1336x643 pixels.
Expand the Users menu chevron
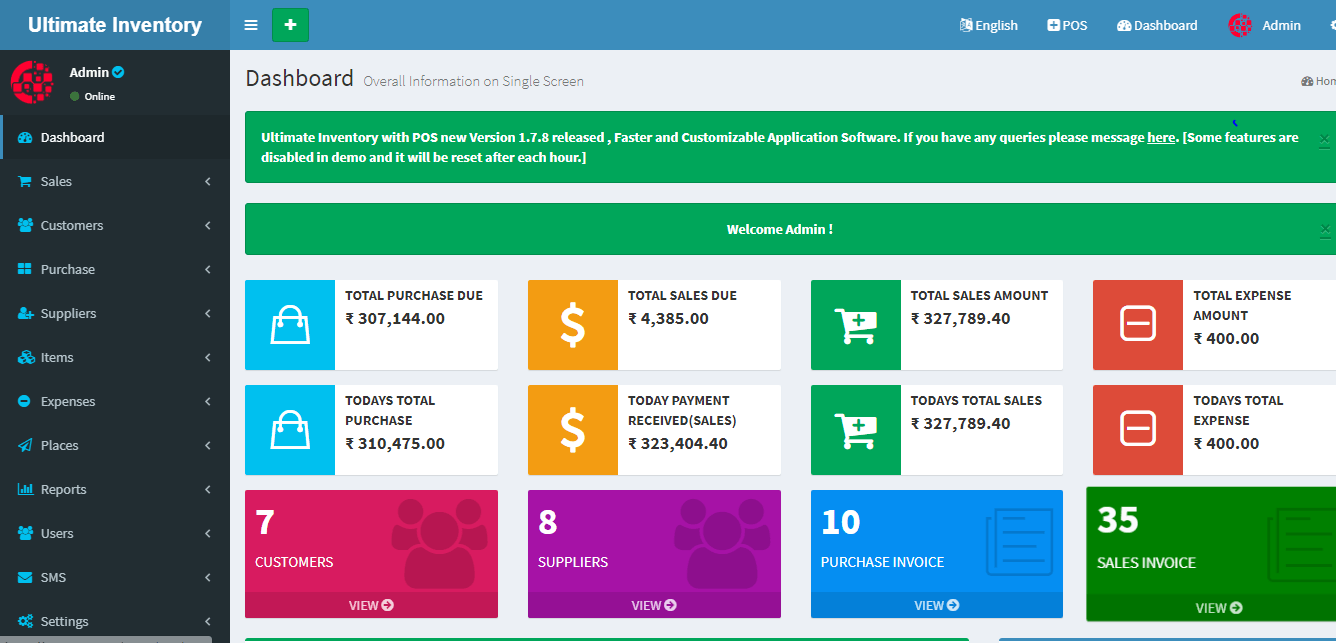(208, 533)
